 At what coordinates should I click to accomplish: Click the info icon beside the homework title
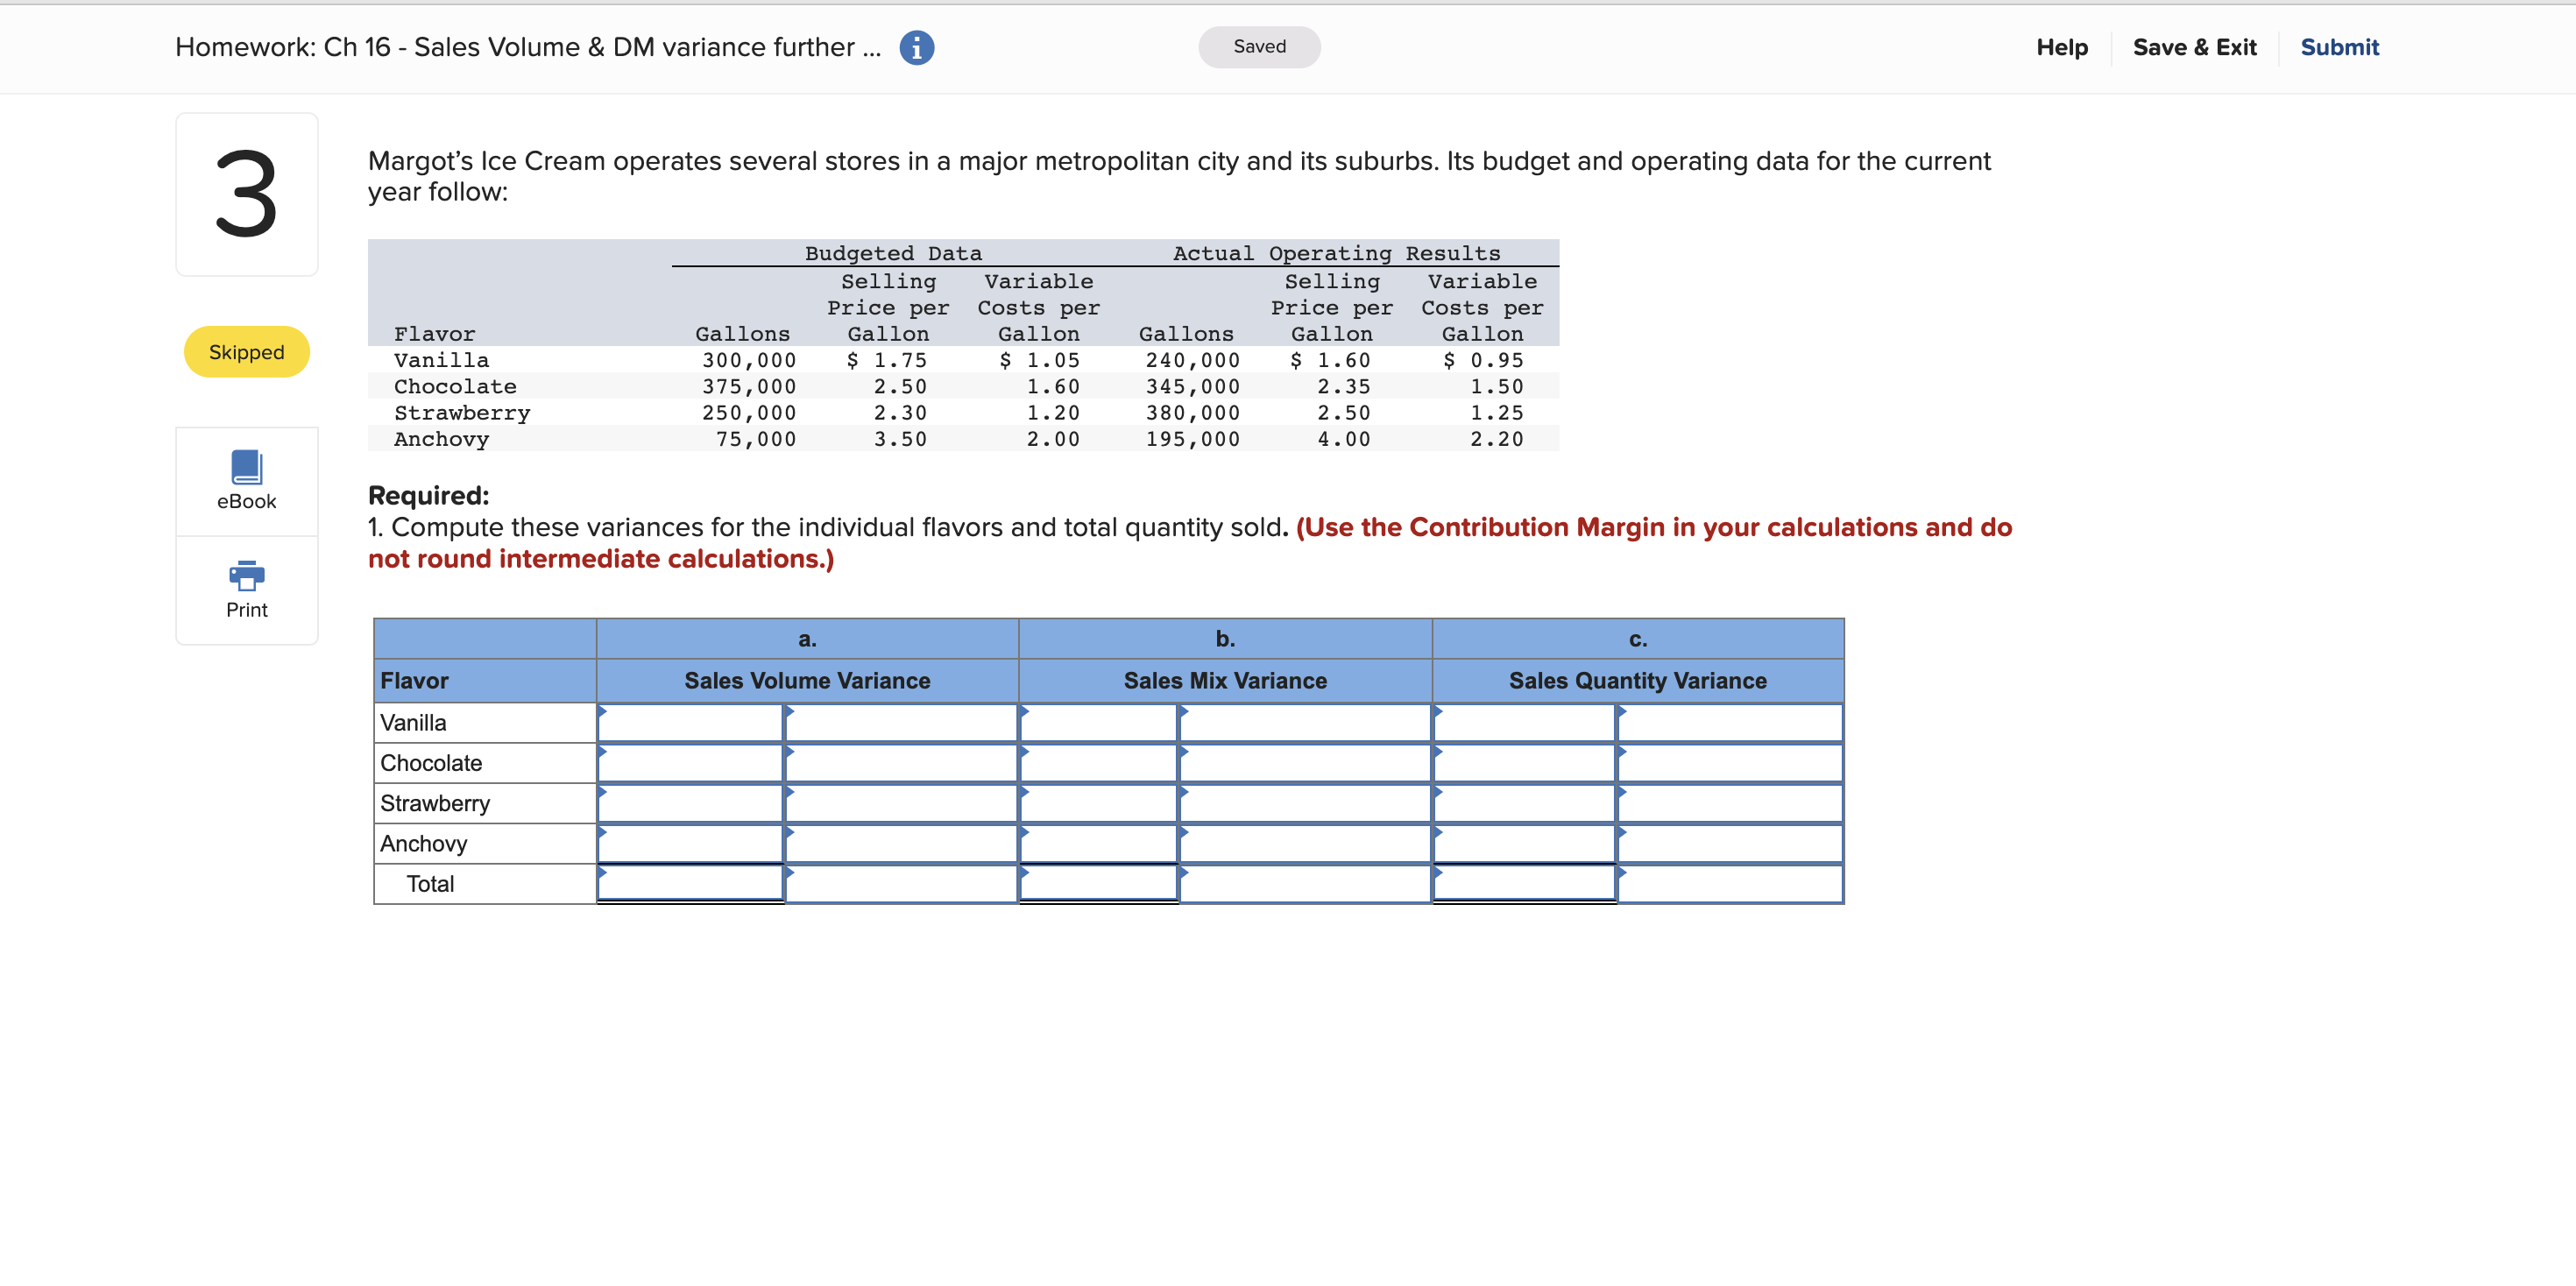(917, 47)
